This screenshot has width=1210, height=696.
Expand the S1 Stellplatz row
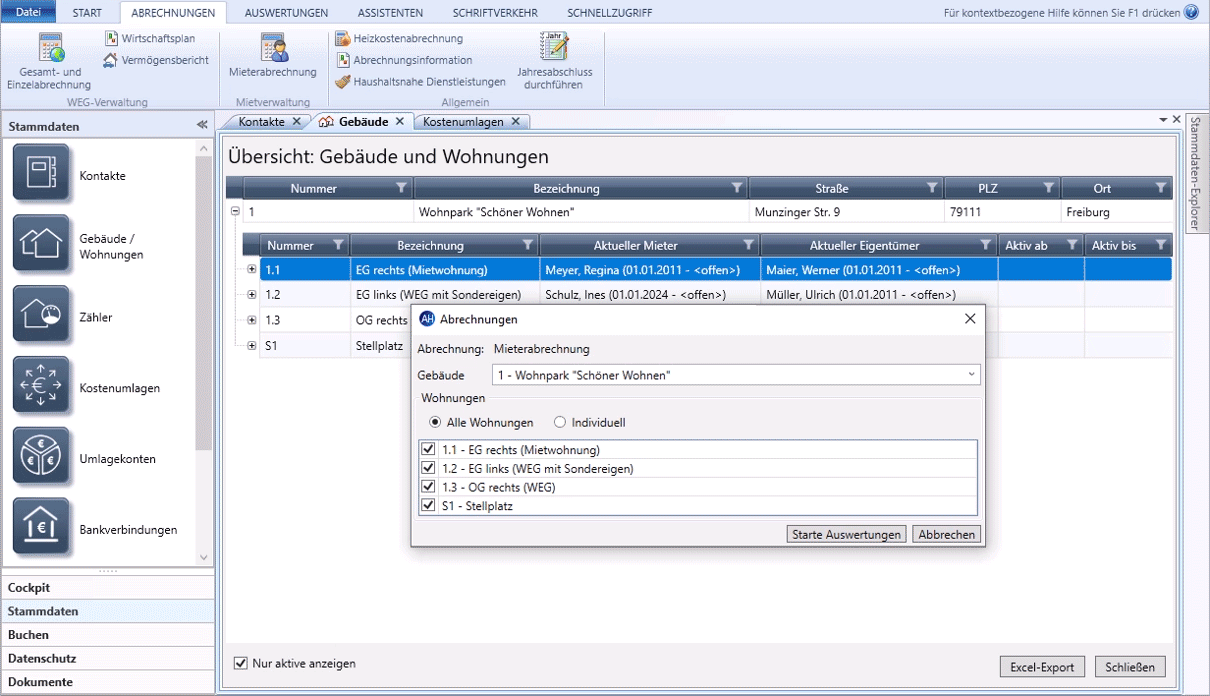(x=252, y=345)
